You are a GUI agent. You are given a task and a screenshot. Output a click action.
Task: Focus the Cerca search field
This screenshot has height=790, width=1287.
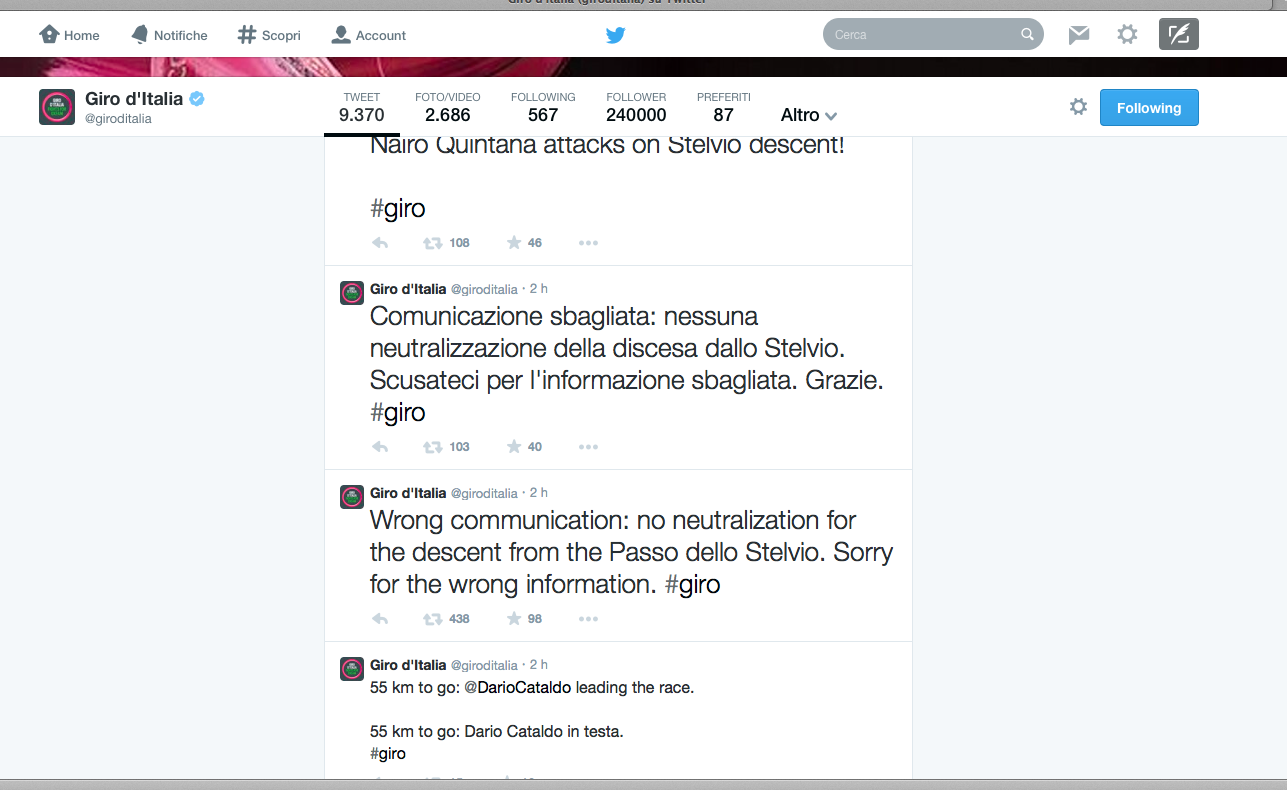(933, 35)
